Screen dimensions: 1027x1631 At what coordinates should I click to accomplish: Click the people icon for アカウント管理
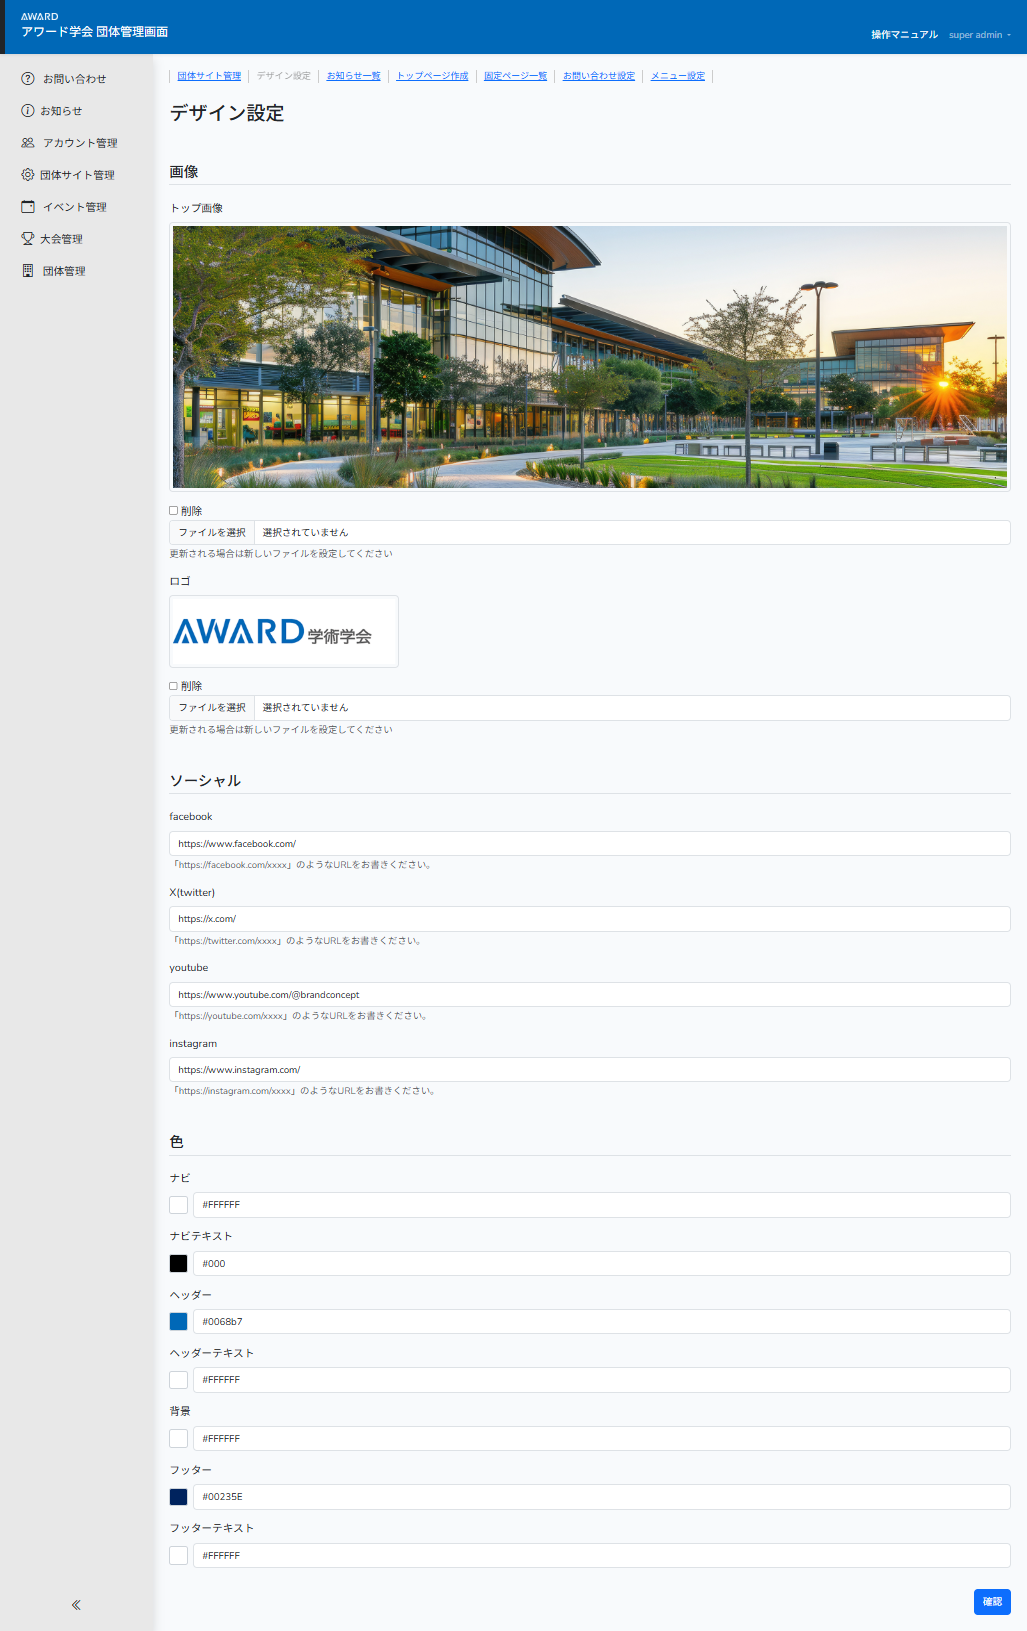28,143
